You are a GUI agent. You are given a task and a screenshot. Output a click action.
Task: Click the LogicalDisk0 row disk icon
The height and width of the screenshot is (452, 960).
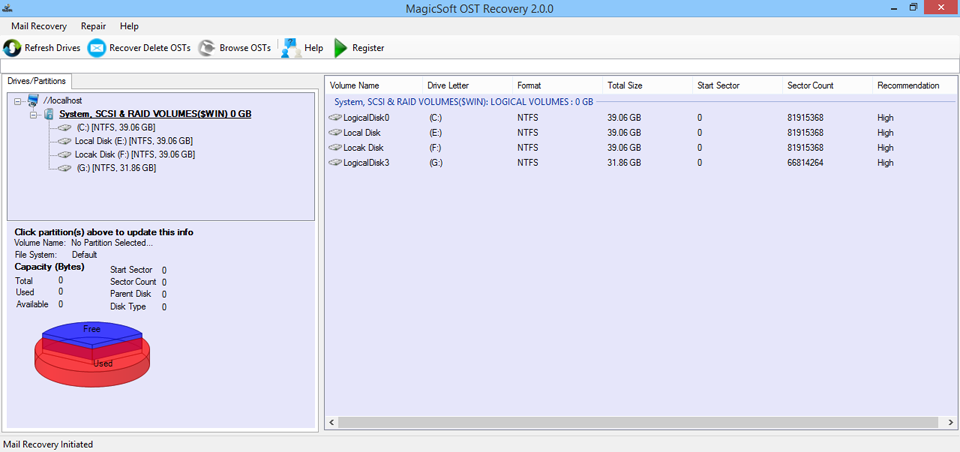[x=336, y=118]
